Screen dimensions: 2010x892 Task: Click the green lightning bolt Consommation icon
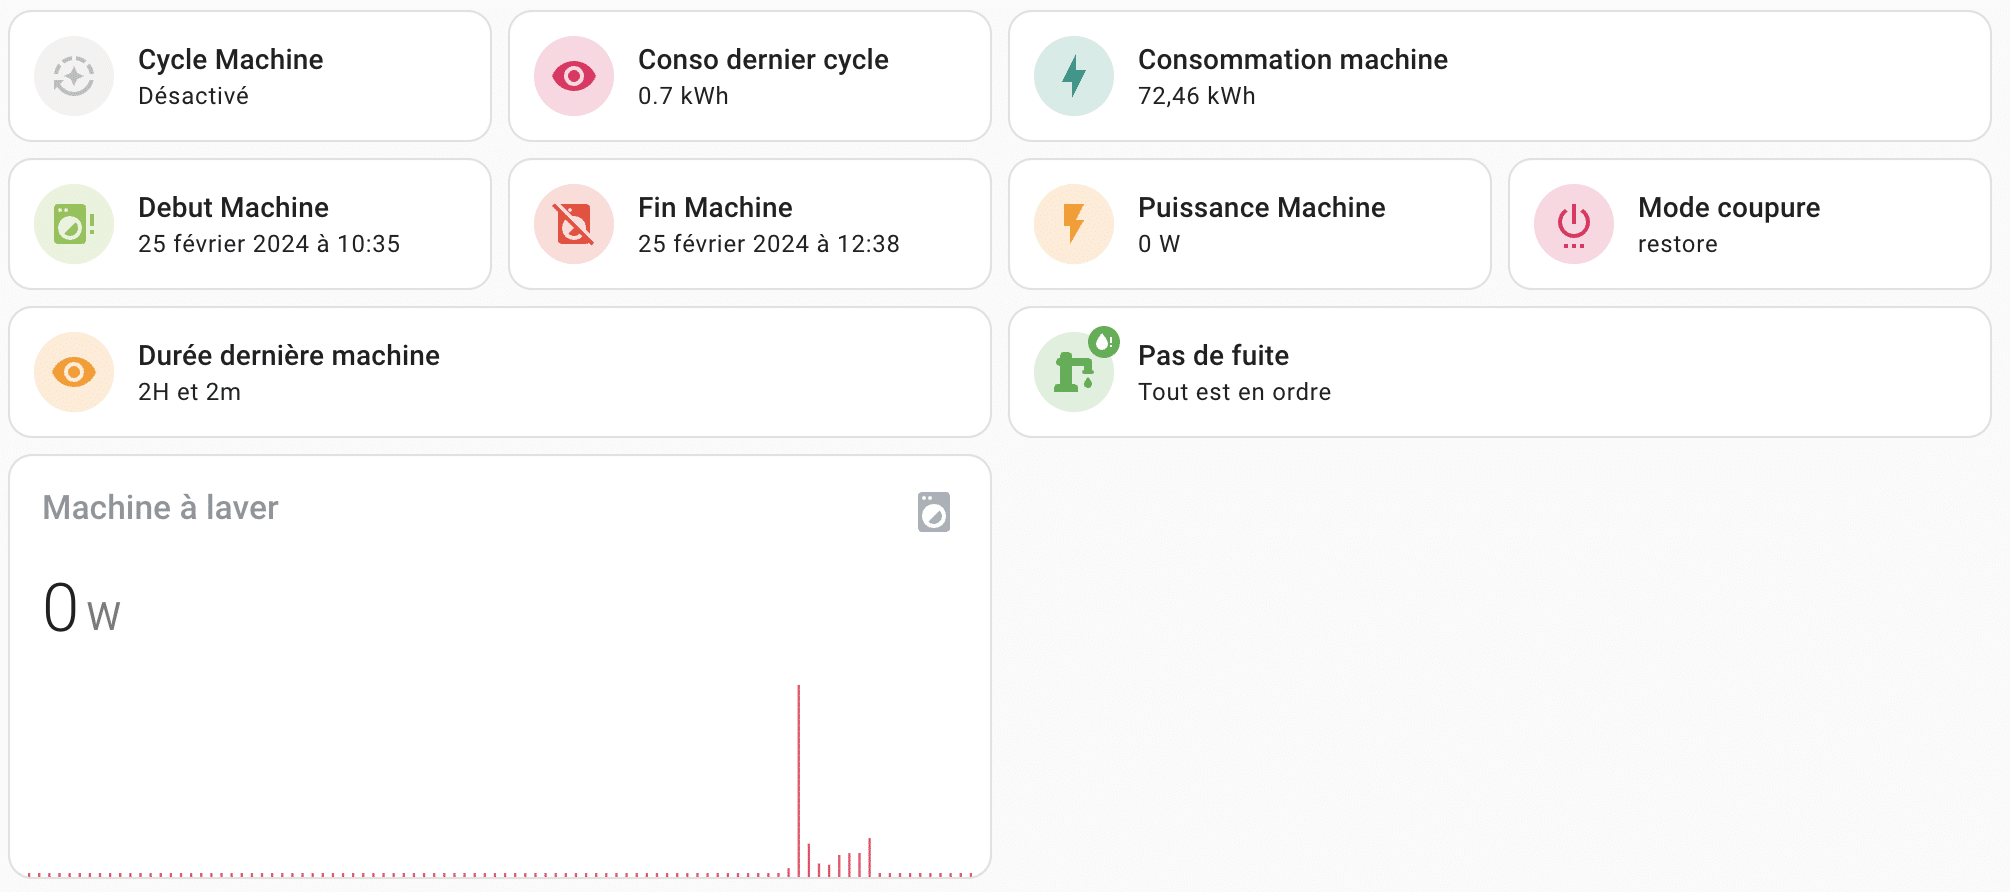tap(1074, 76)
